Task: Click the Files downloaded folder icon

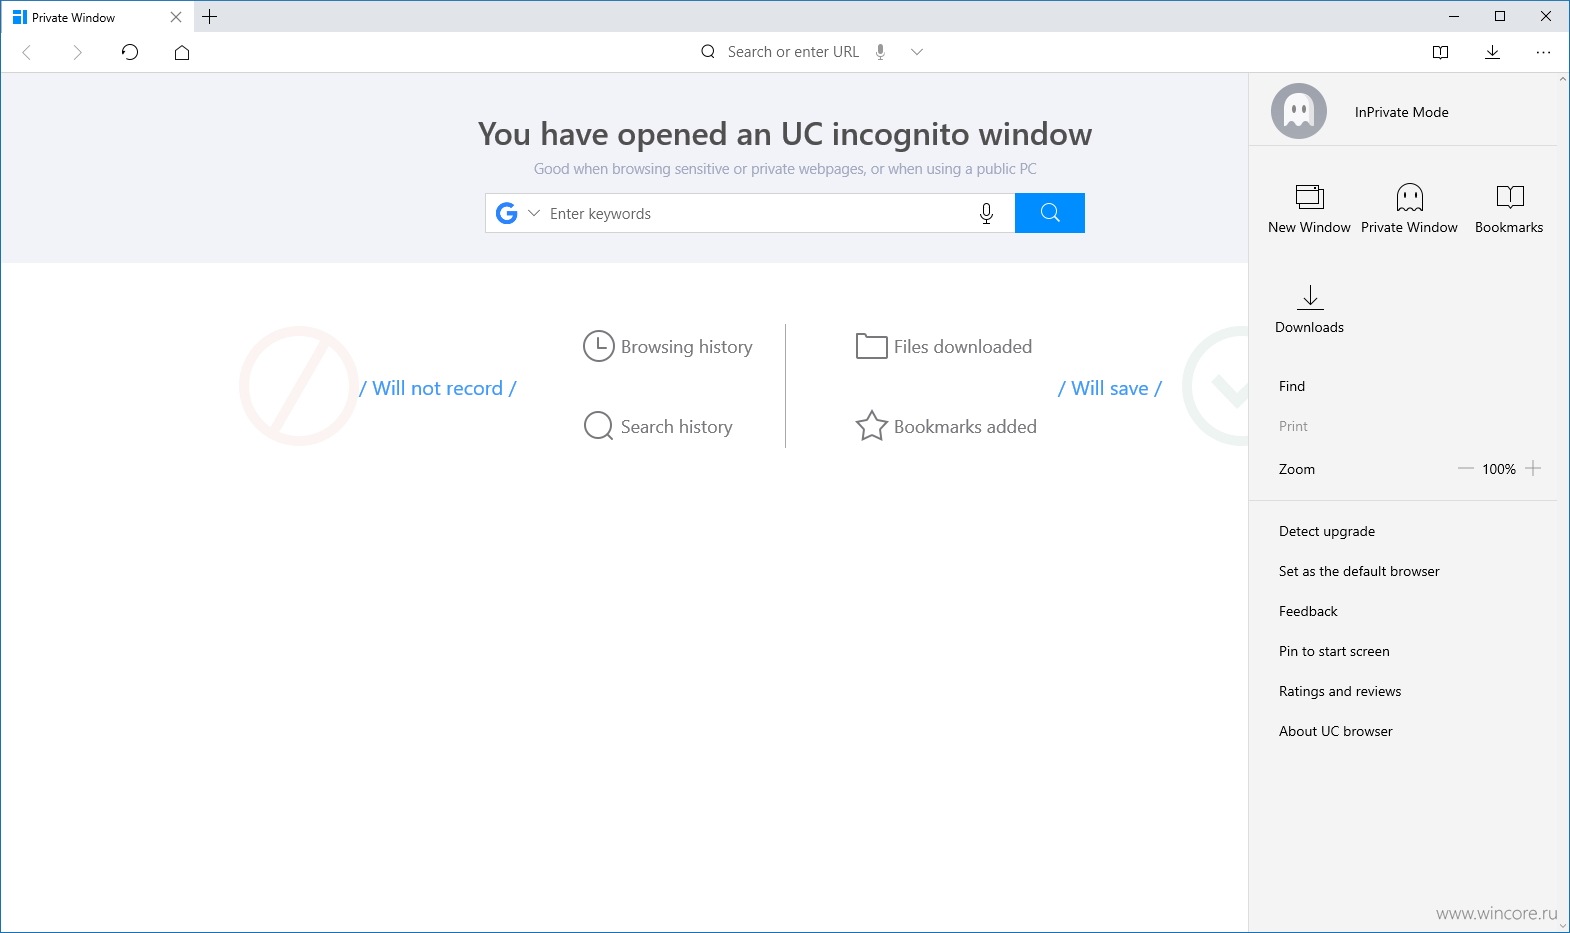Action: click(x=871, y=346)
